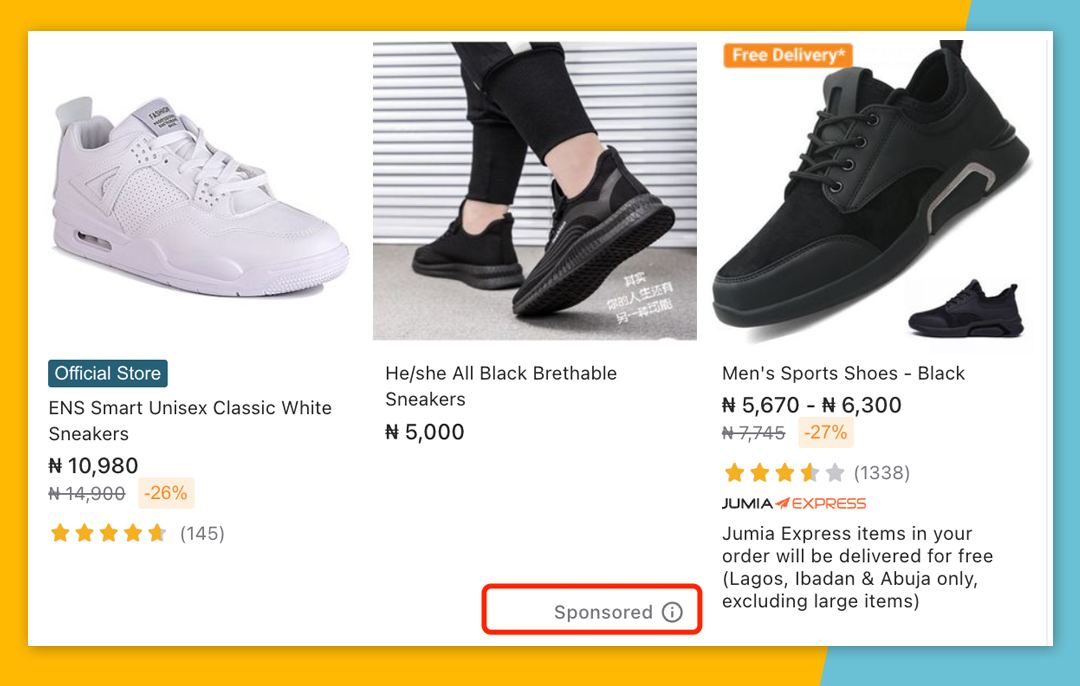1080x686 pixels.
Task: Click the Free Delivery* badge
Action: 788,56
